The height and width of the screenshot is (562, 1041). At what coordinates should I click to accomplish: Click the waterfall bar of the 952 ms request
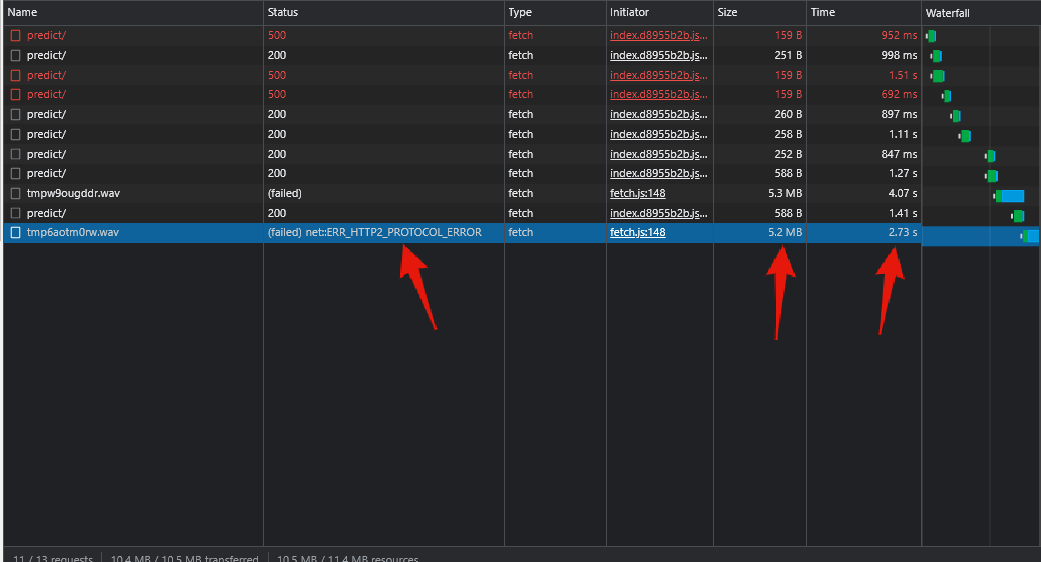tap(931, 36)
